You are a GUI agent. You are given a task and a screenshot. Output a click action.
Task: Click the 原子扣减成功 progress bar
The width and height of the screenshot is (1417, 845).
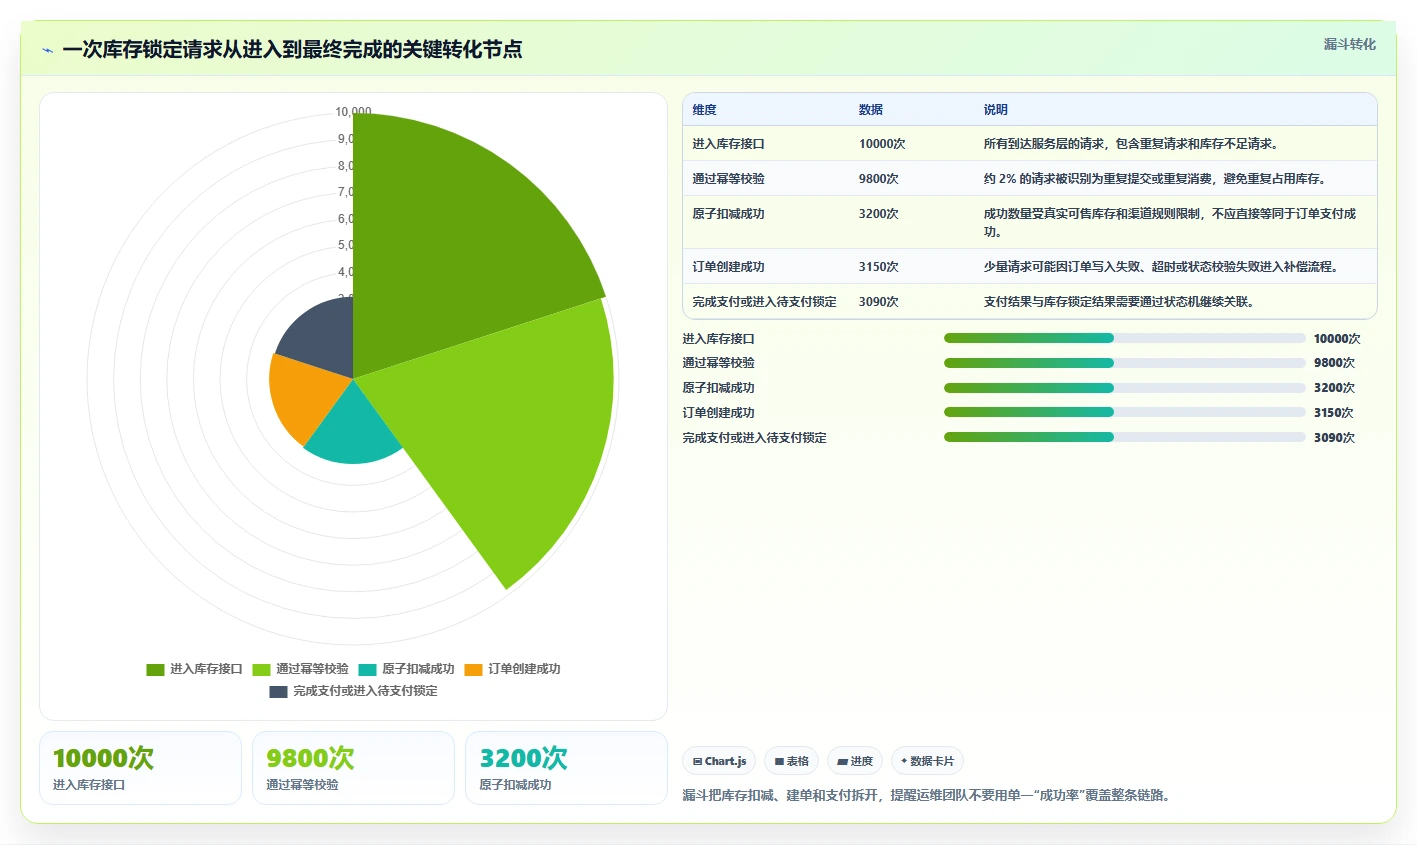click(1125, 388)
